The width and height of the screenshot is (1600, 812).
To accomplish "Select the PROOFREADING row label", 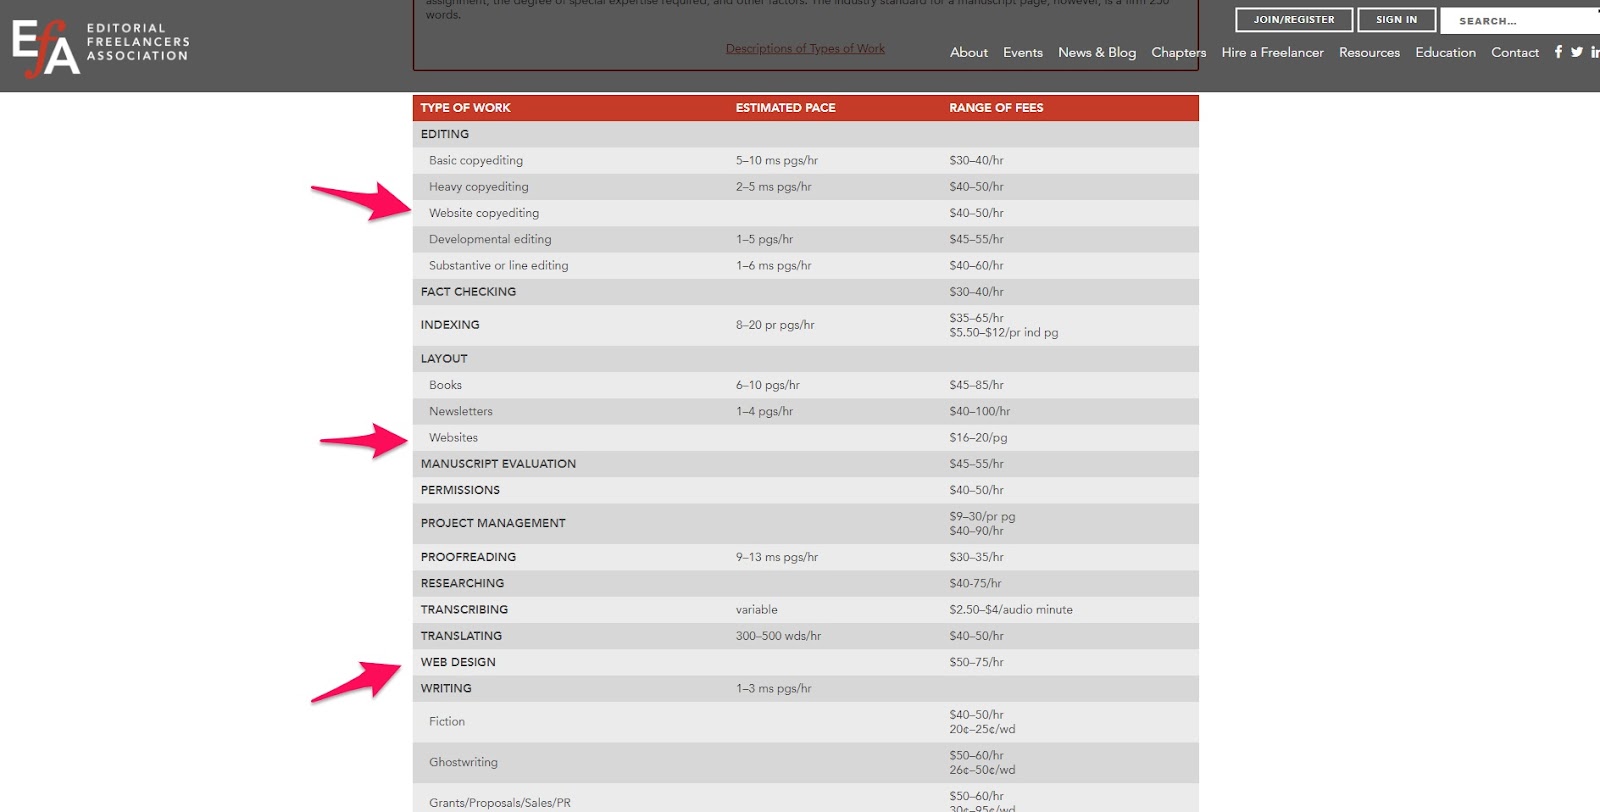I will click(469, 557).
